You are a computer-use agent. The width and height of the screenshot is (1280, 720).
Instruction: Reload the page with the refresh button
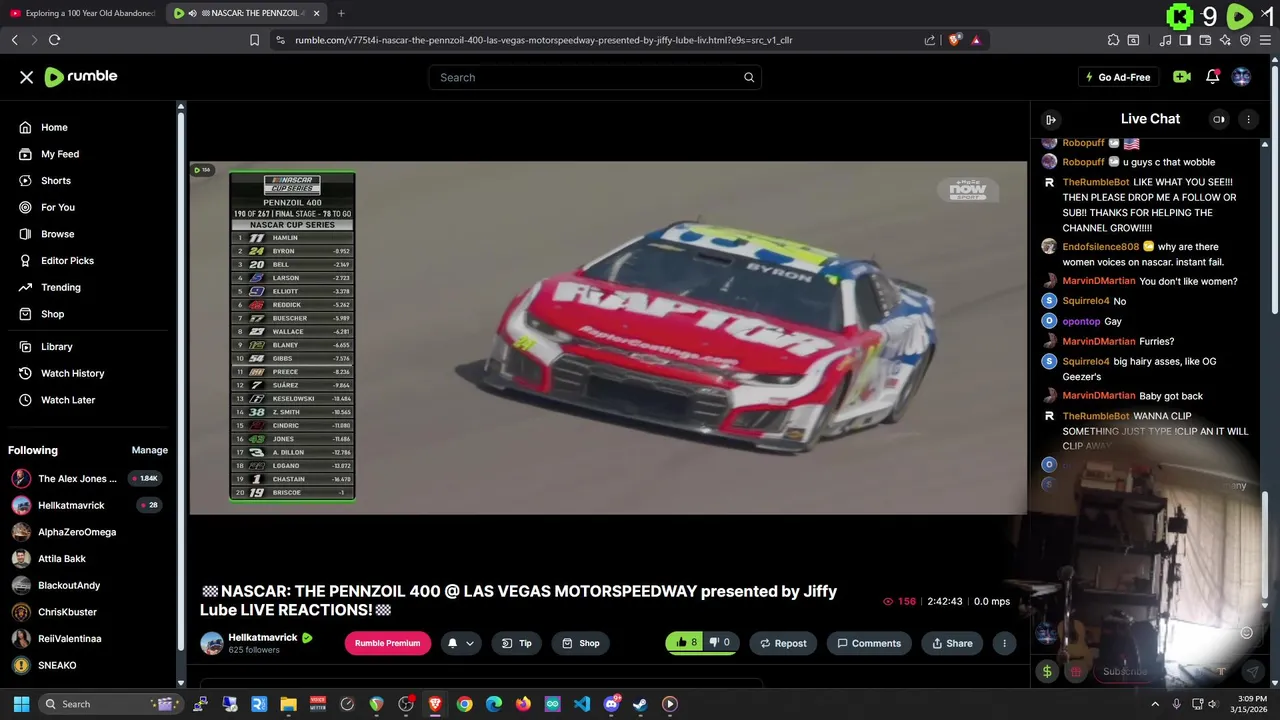[54, 40]
